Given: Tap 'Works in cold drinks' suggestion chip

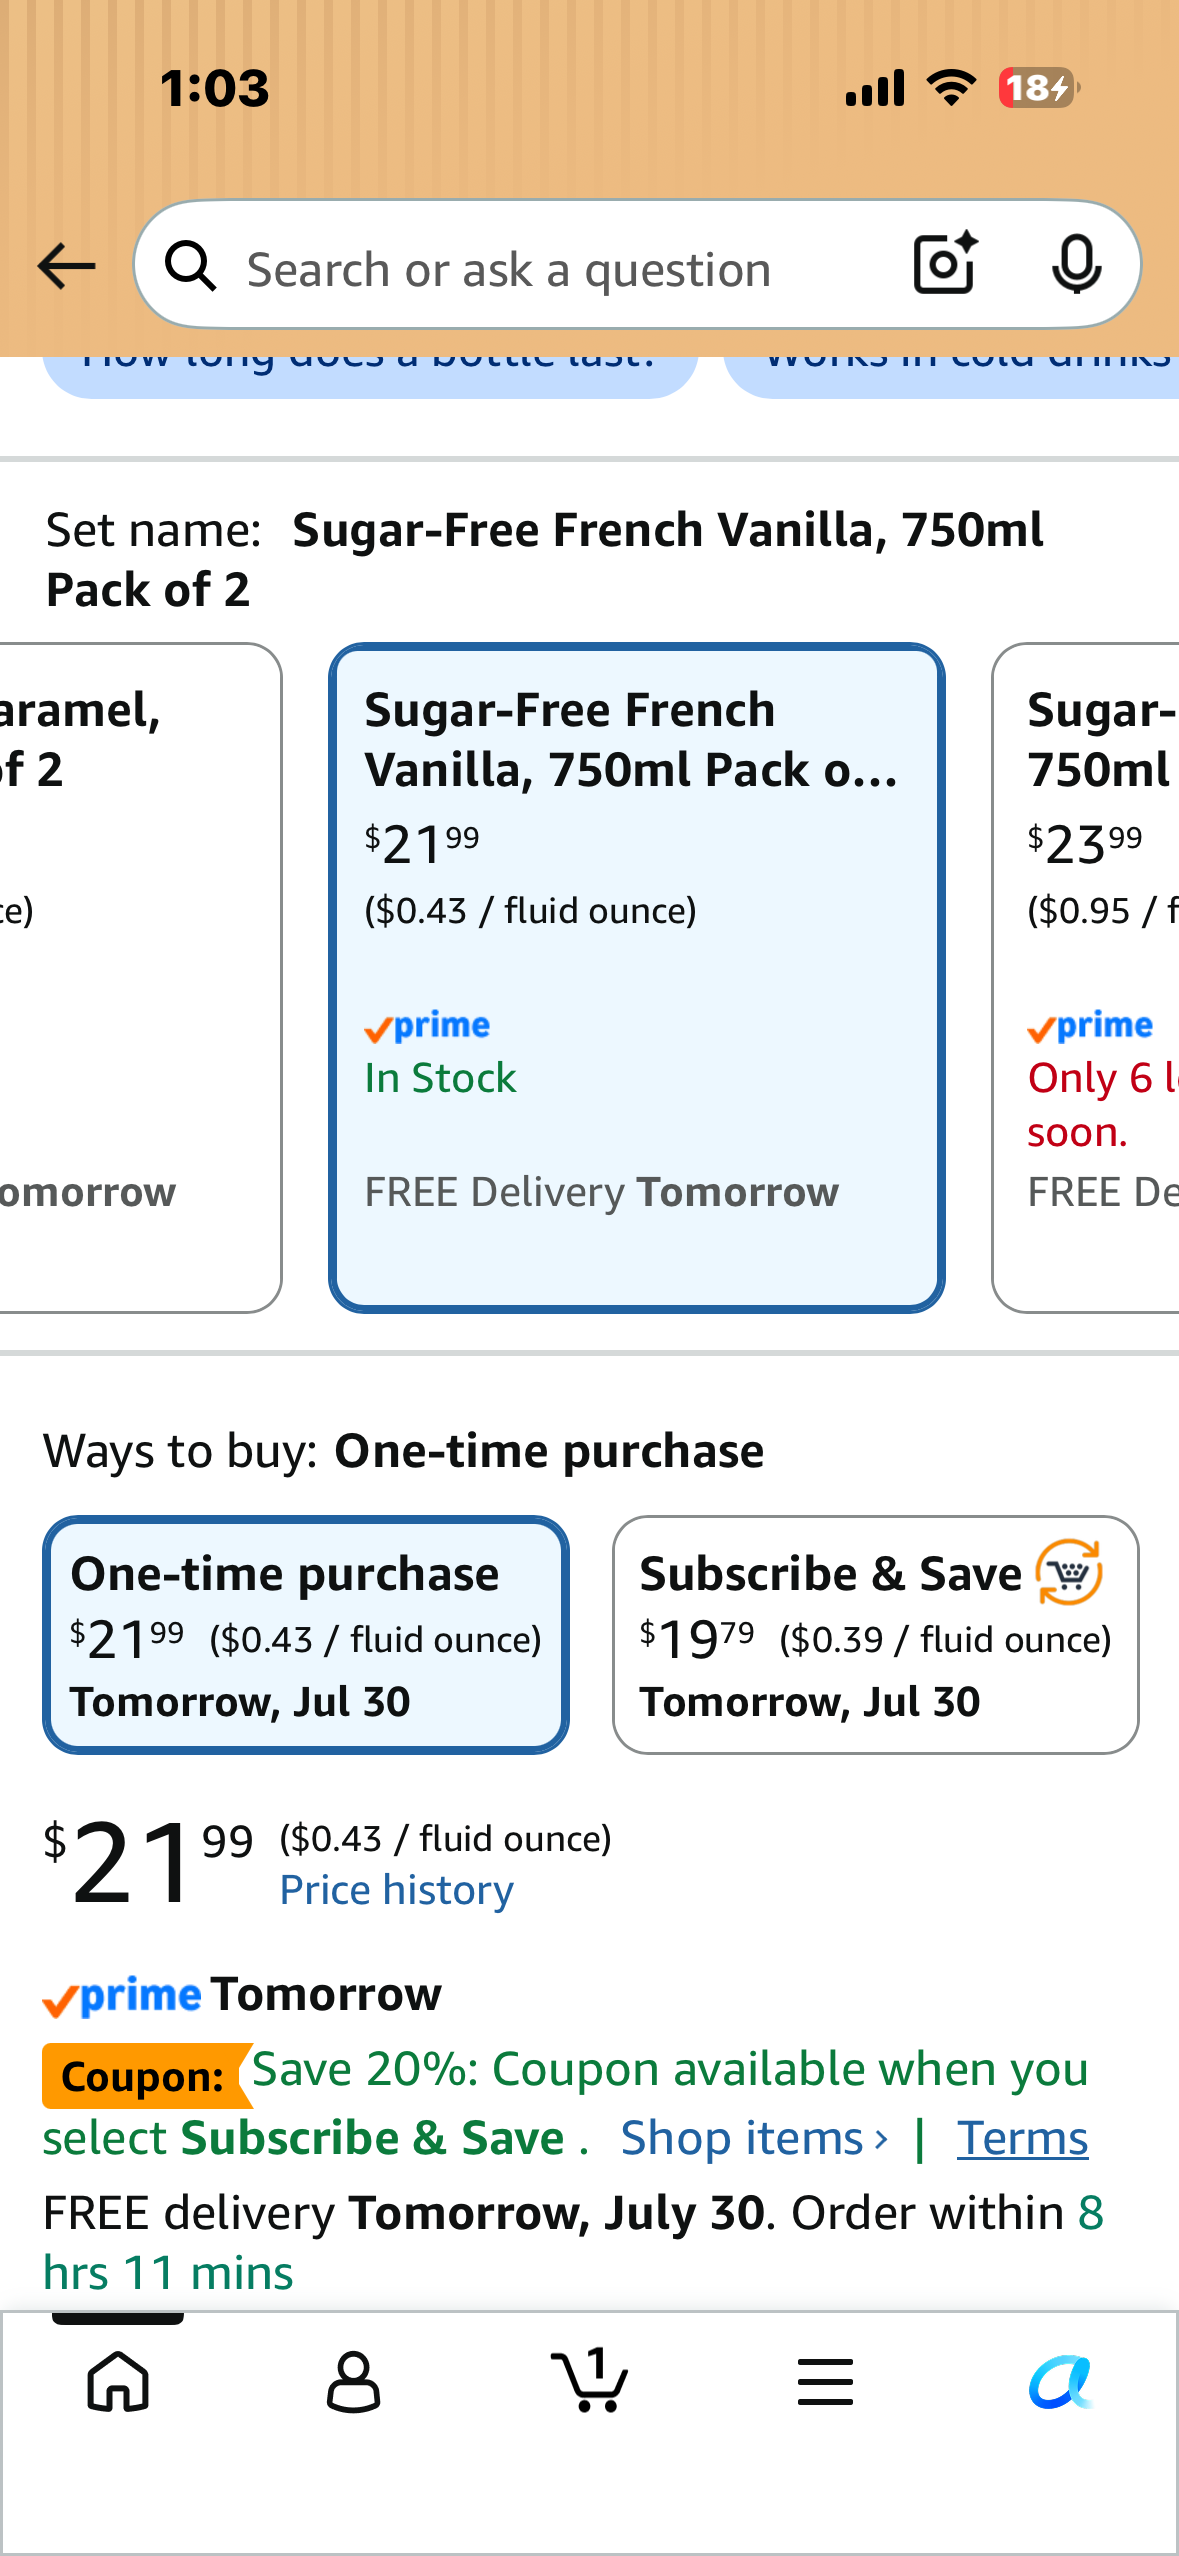Looking at the screenshot, I should (x=951, y=376).
